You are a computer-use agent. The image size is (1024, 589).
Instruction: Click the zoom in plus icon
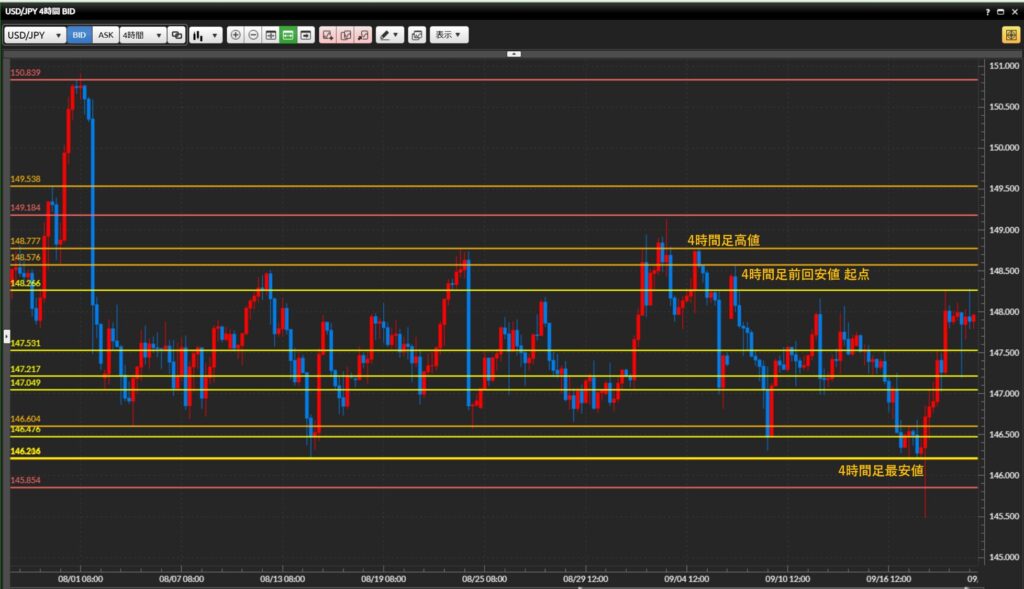click(x=236, y=35)
